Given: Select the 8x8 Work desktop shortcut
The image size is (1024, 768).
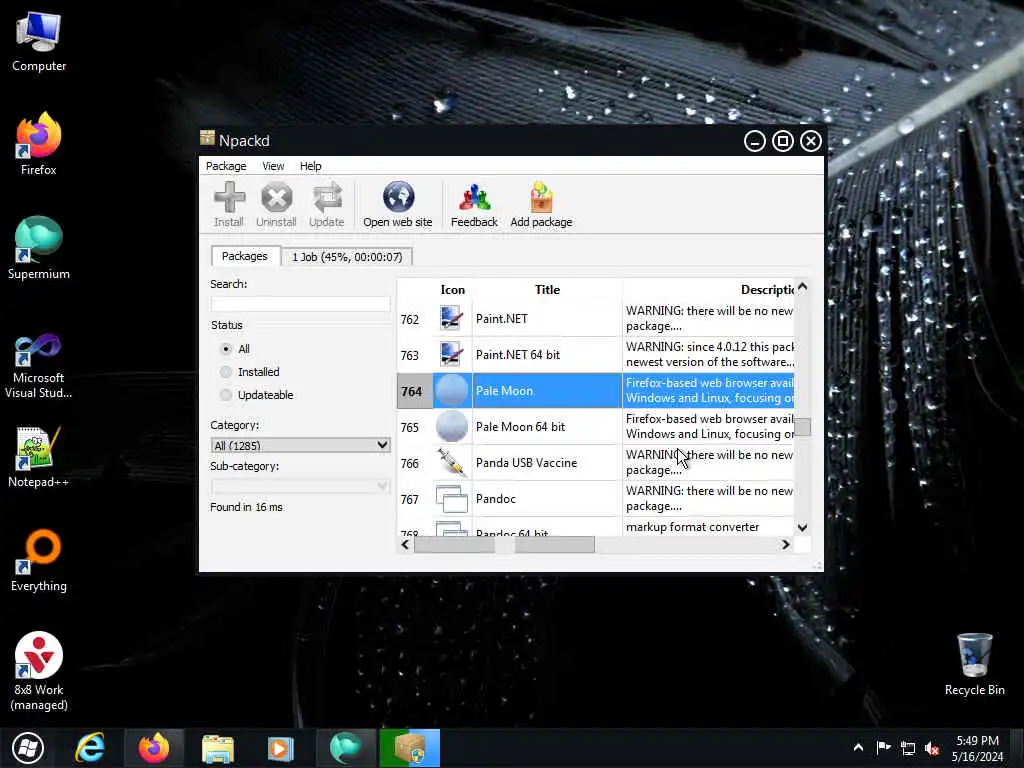Looking at the screenshot, I should point(39,671).
